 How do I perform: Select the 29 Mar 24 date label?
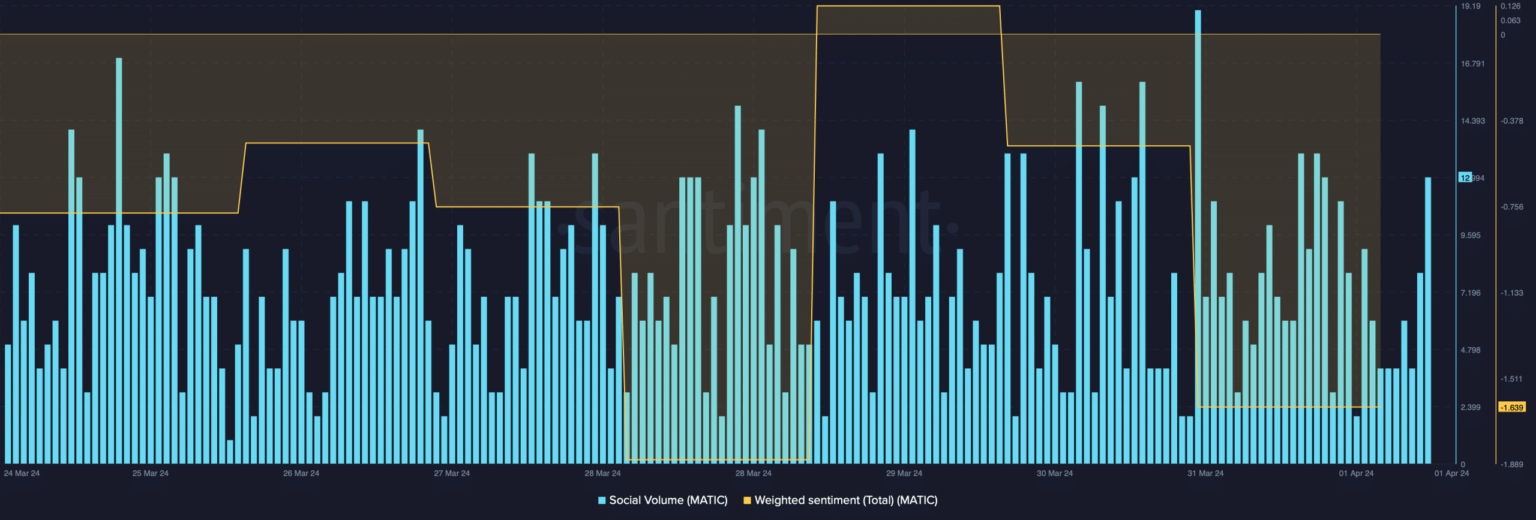(x=904, y=473)
